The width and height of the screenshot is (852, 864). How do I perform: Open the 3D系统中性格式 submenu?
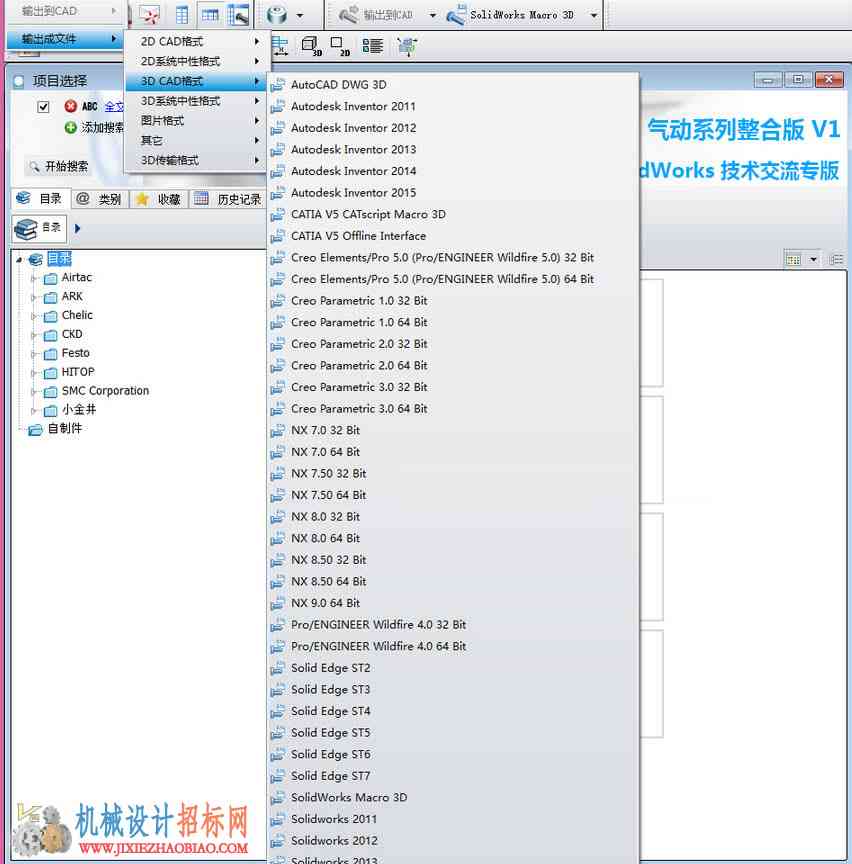[196, 101]
